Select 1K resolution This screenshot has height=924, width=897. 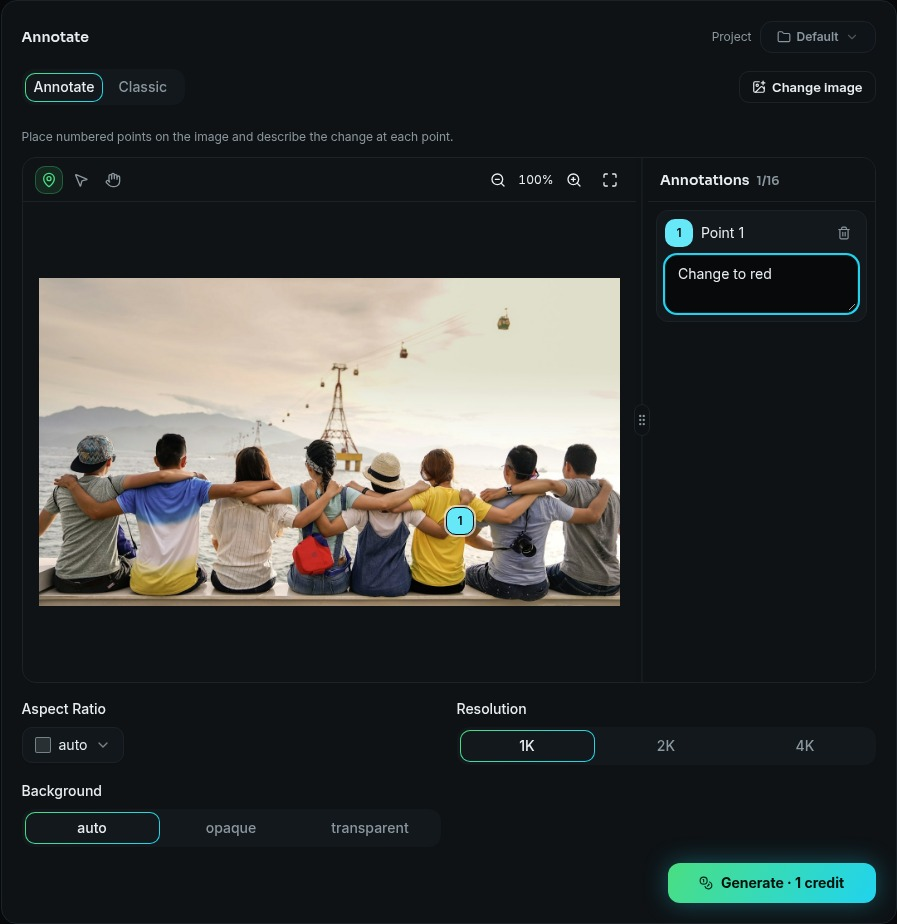pos(527,746)
